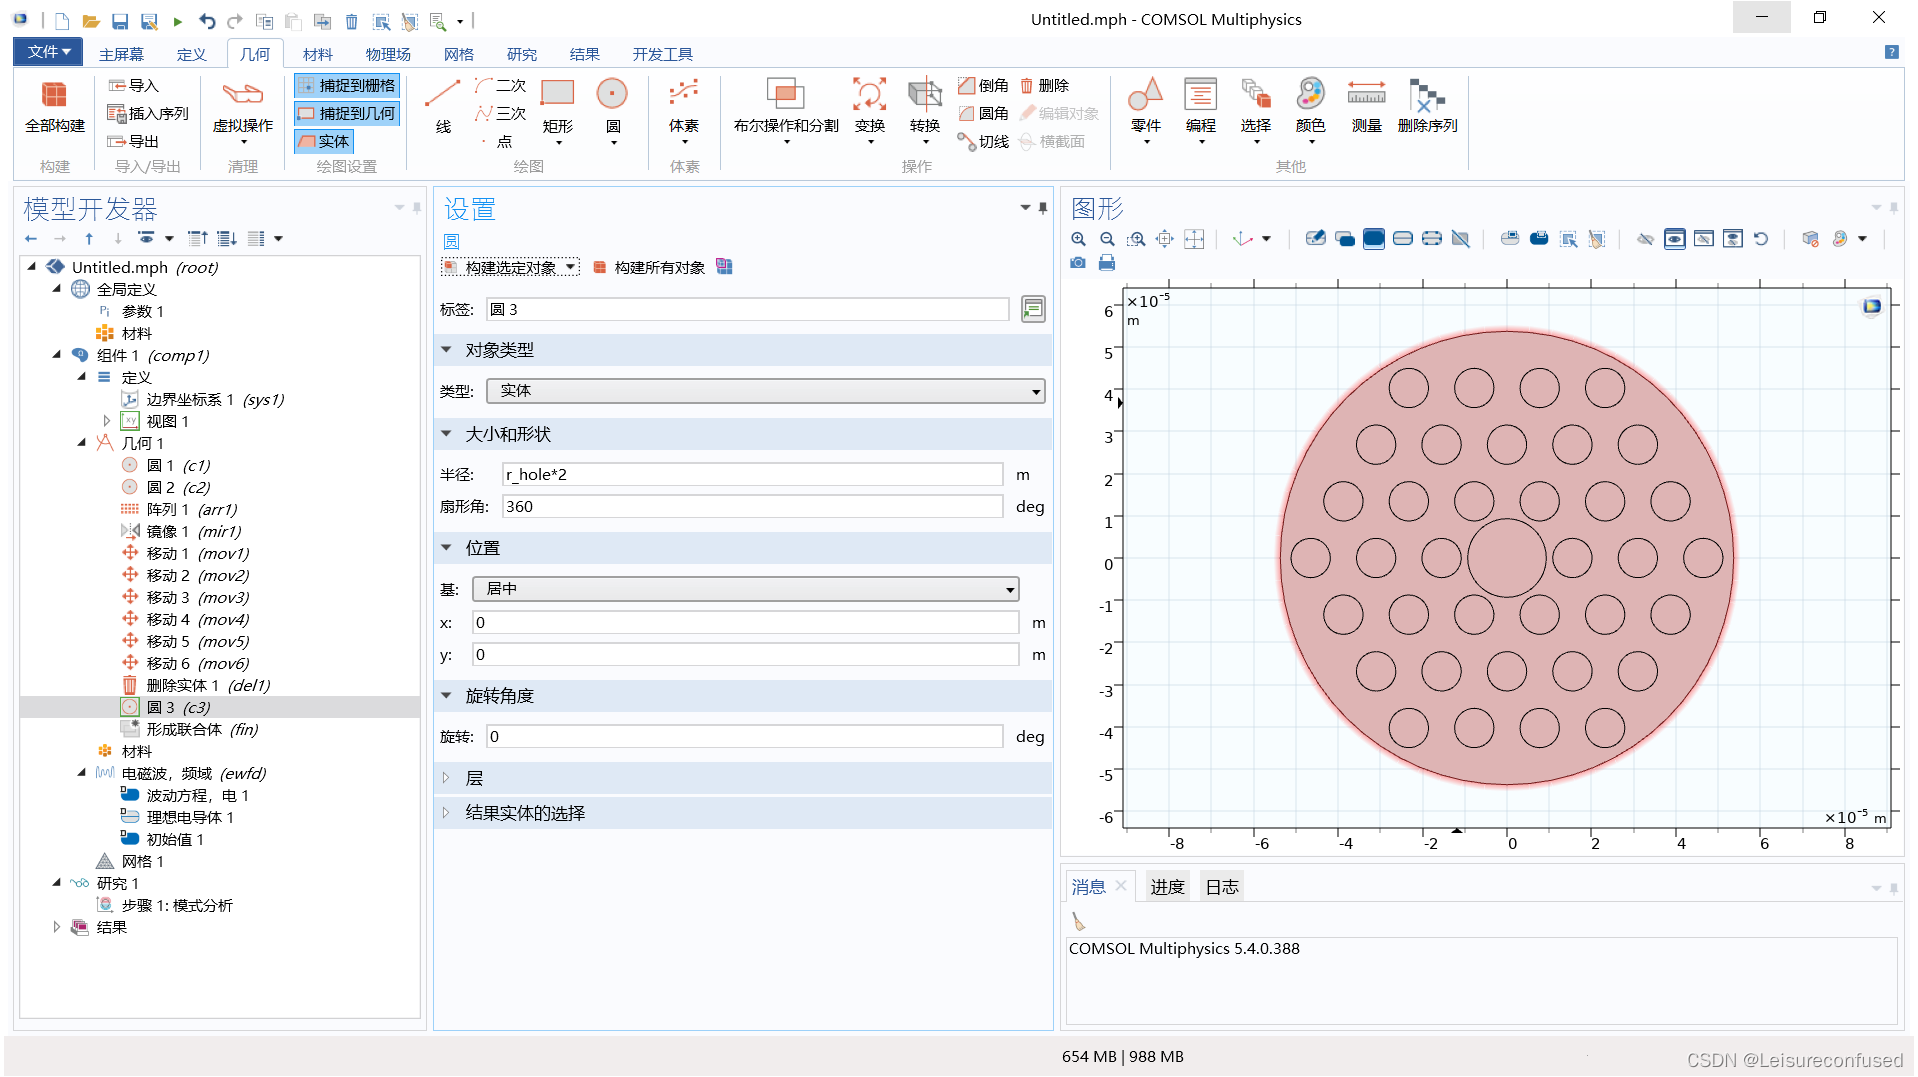Screen dimensions: 1918x1077
Task: Toggle the 实体 solid drawing mode
Action: (324, 142)
